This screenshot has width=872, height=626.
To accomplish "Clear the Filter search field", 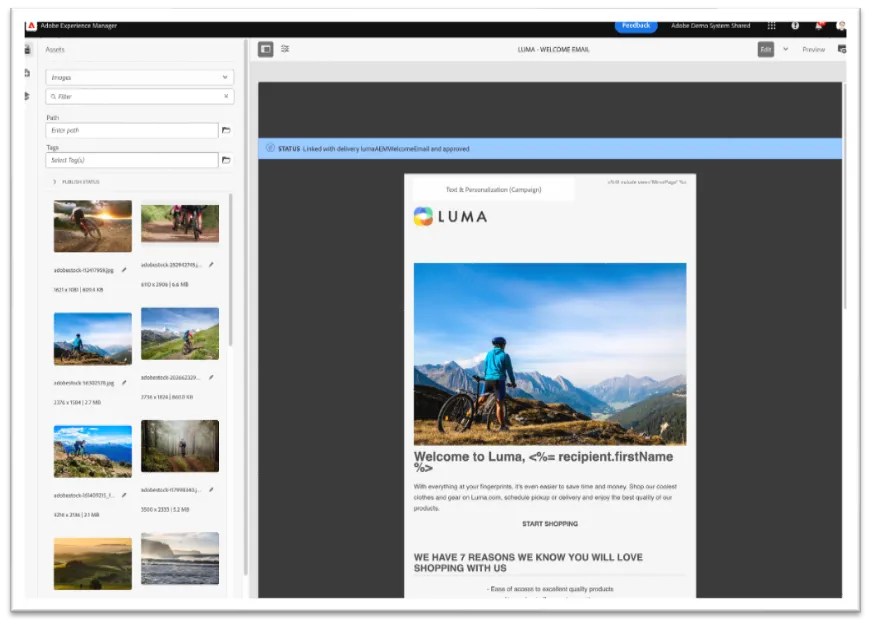I will (x=226, y=96).
